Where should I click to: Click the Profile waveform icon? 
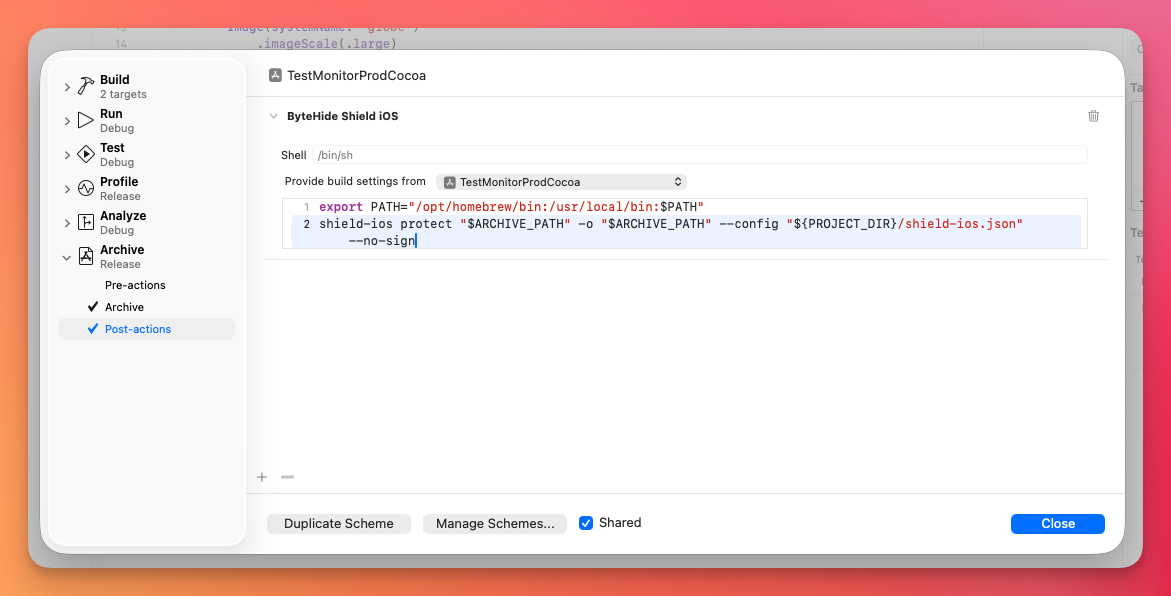pos(86,188)
